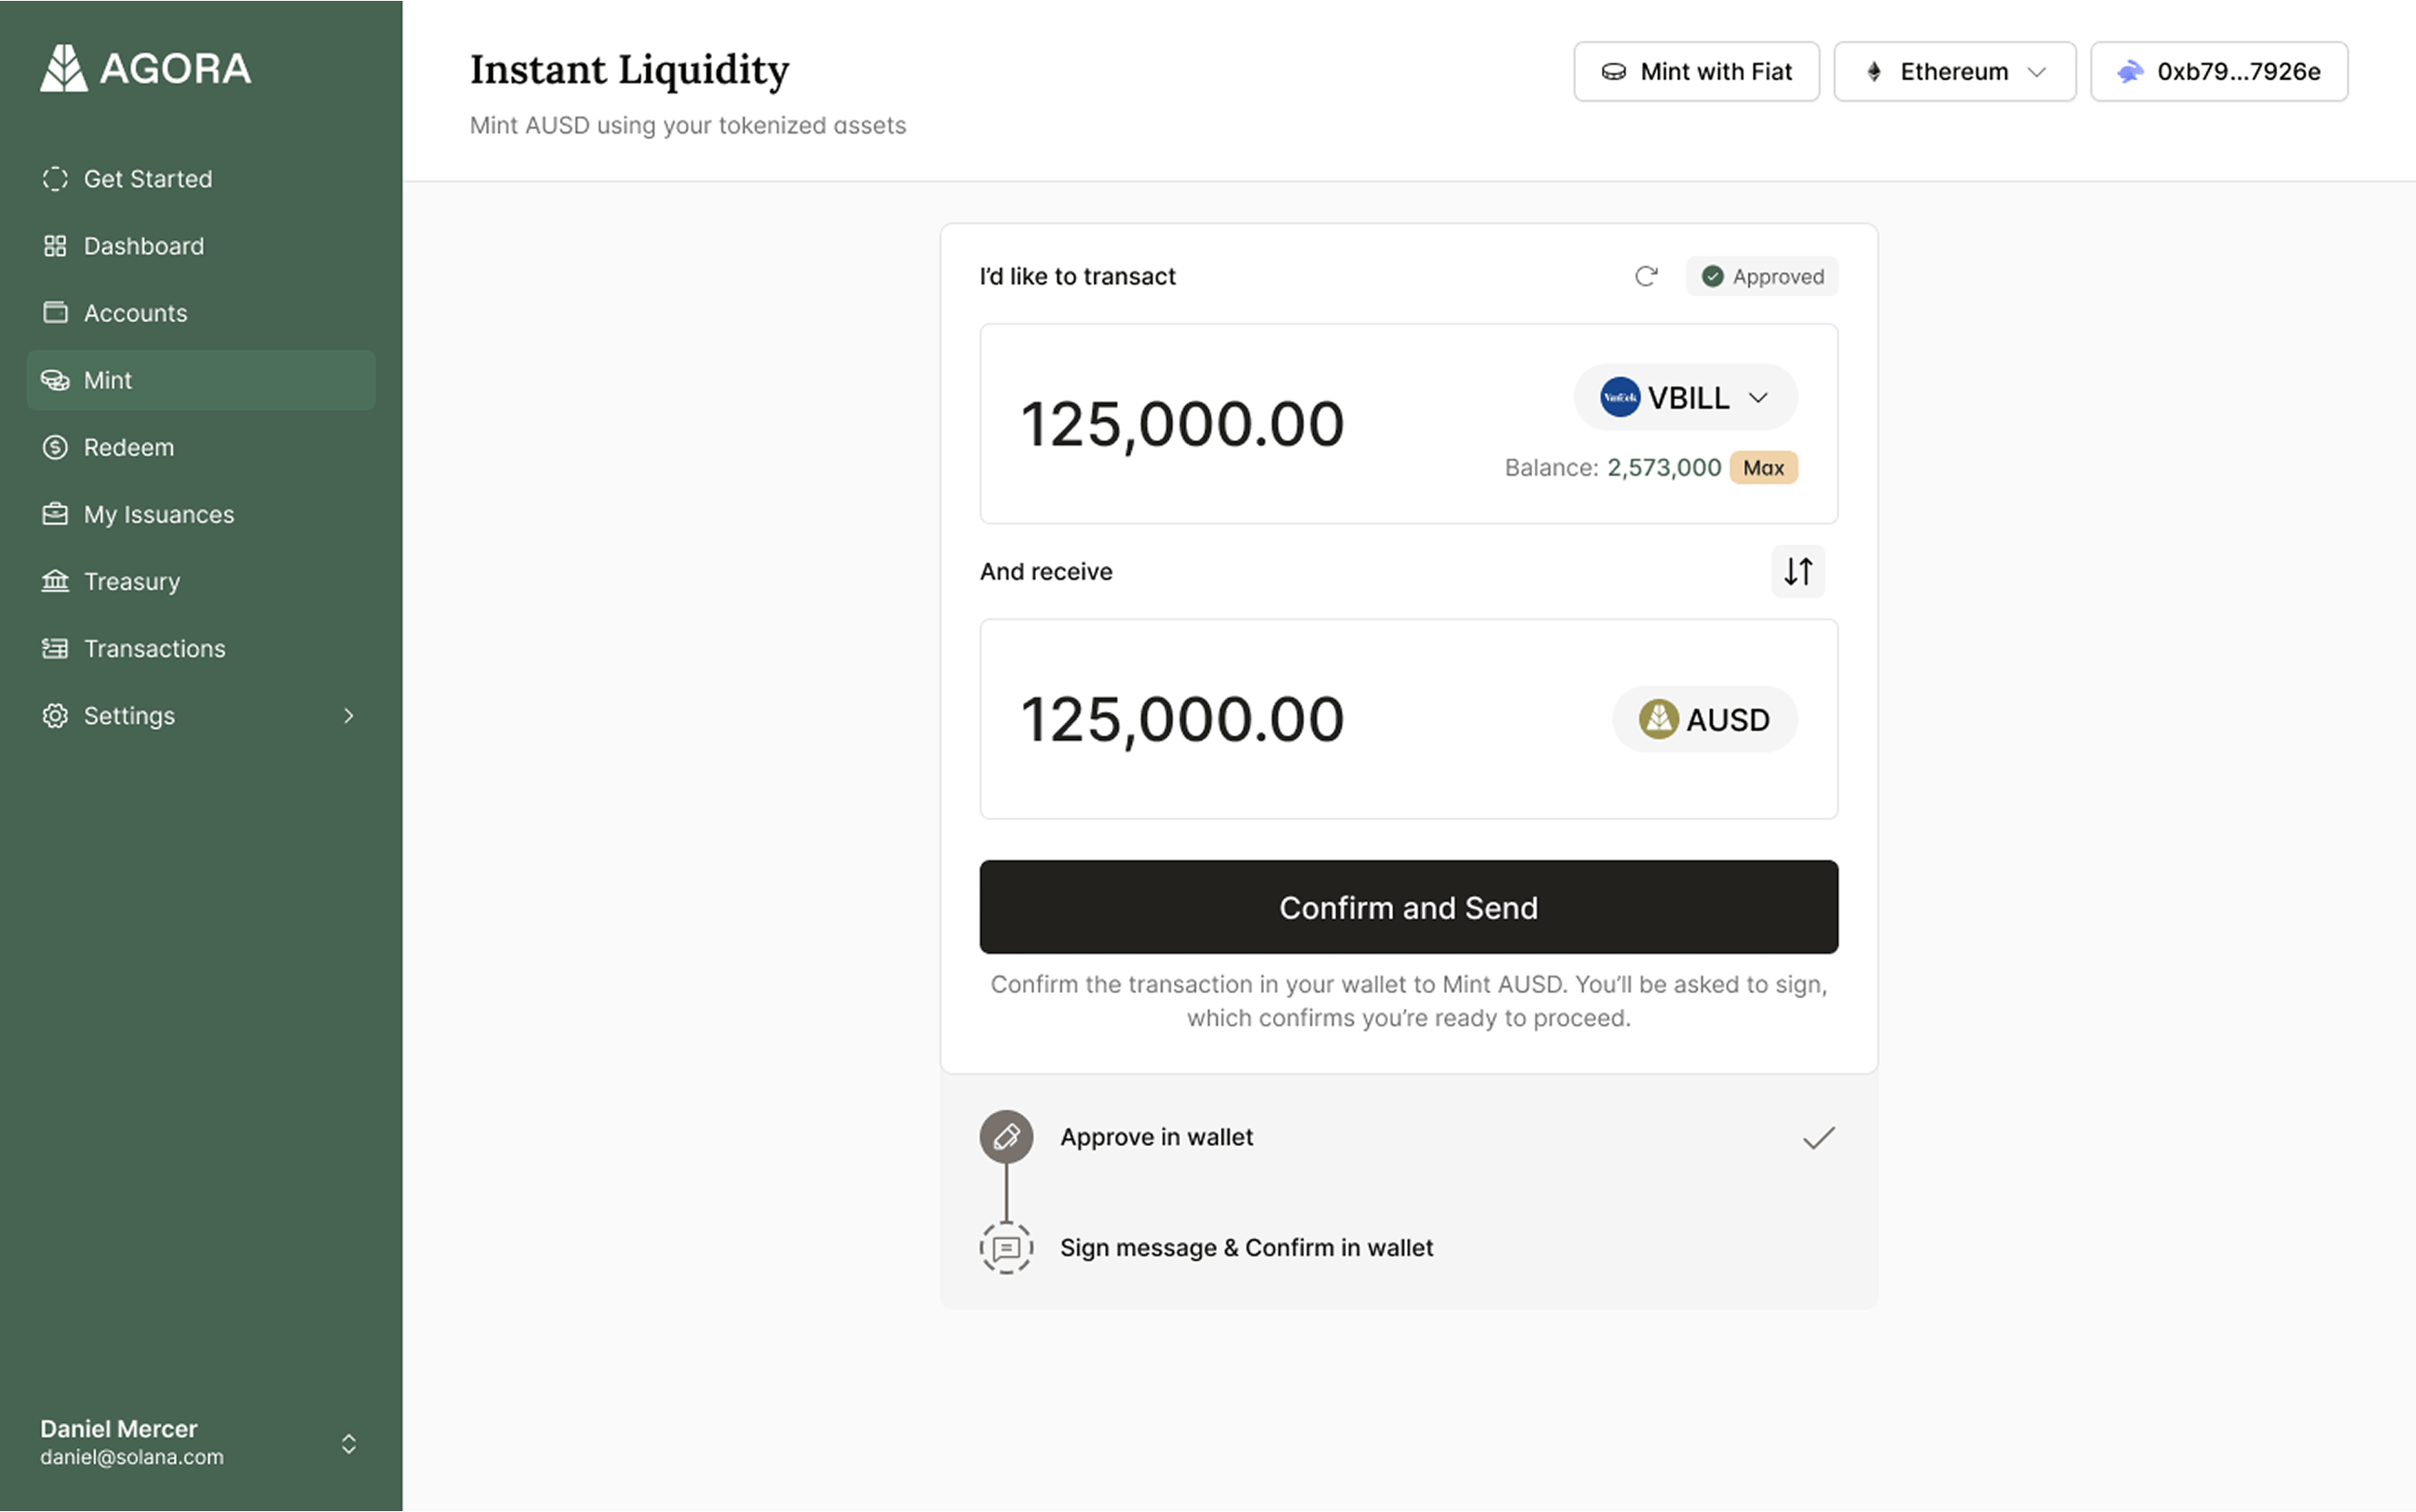Open Redeem from the sidebar icon
2416x1512 pixels.
pyautogui.click(x=55, y=447)
